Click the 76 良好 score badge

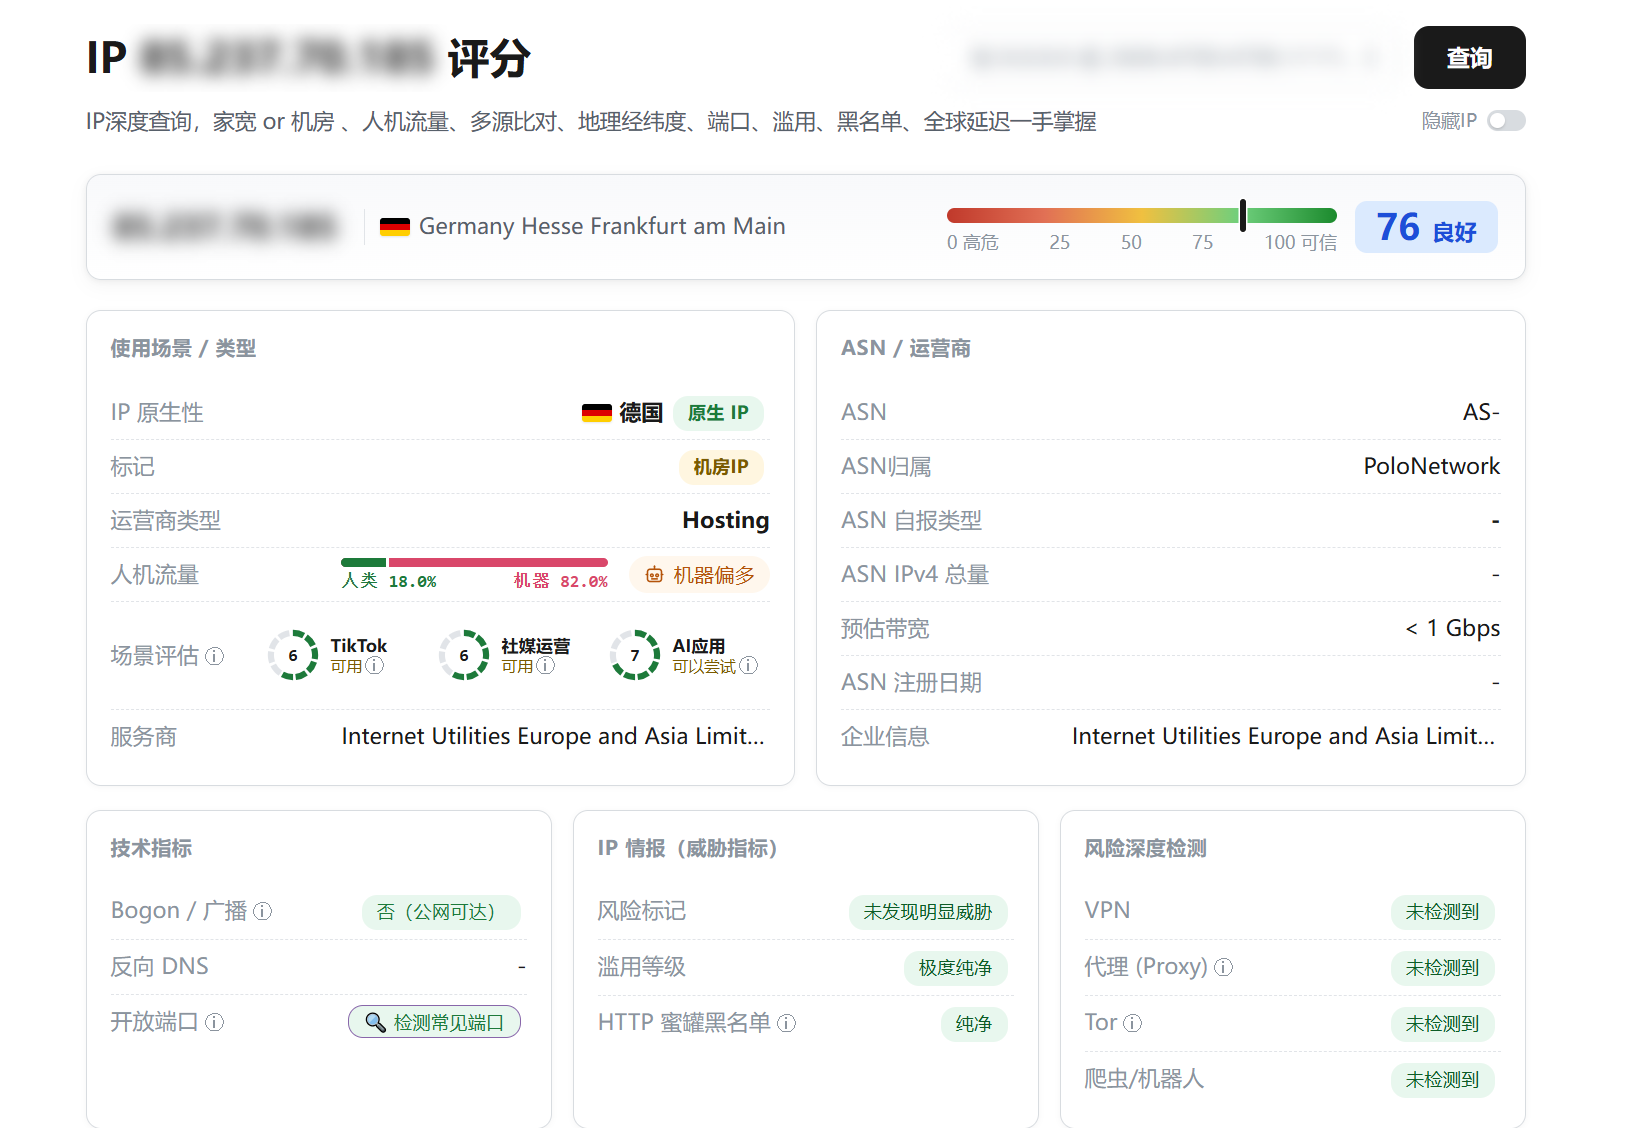[x=1426, y=227]
